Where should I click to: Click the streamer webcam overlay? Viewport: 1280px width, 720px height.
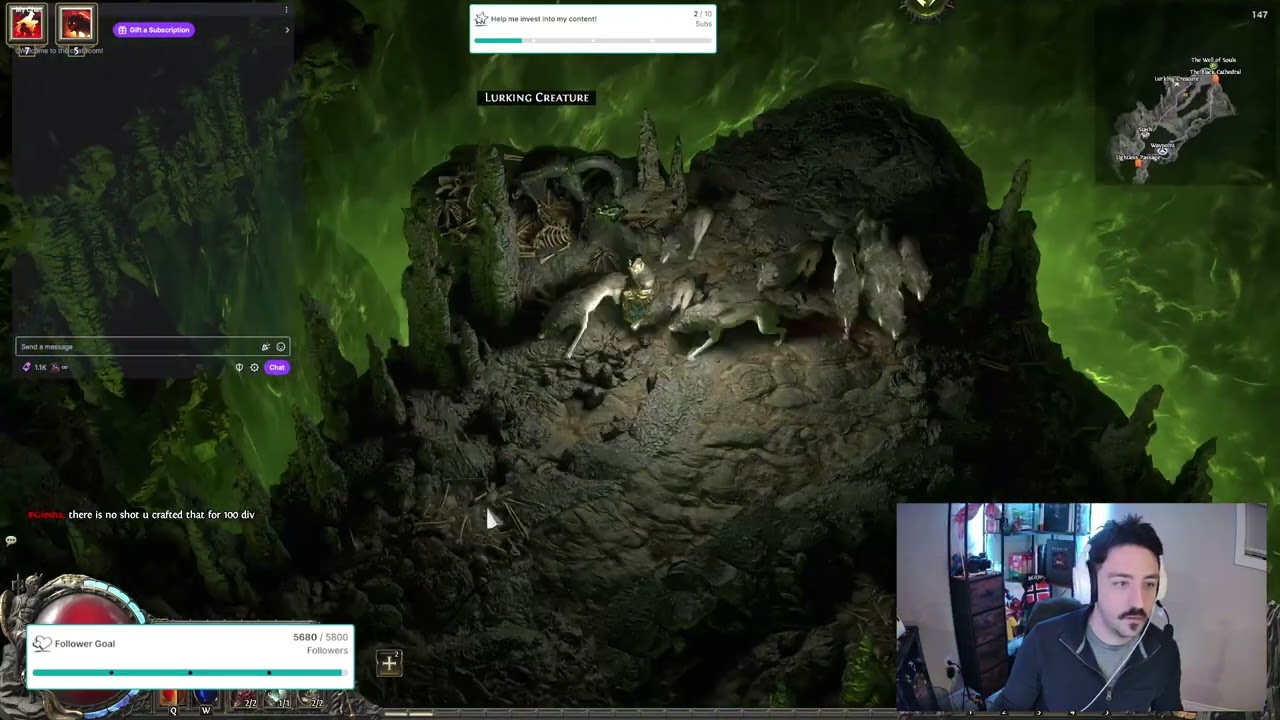tap(1082, 608)
